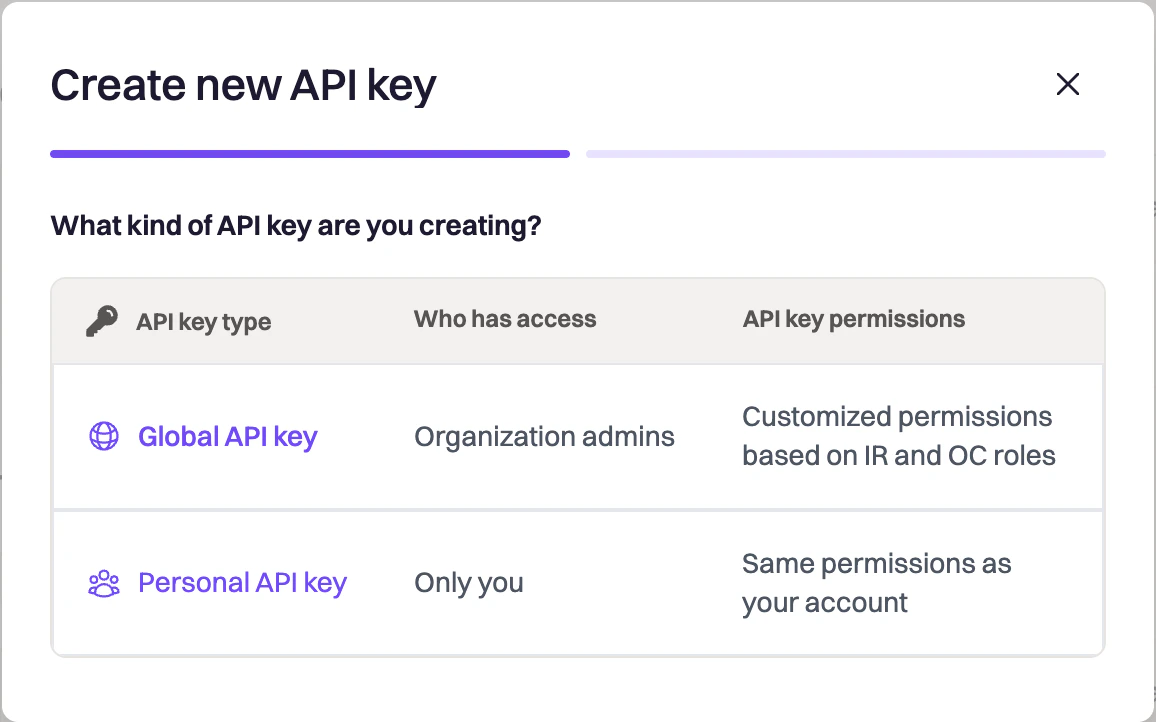Click the "API key permissions" column header
Viewport: 1156px width, 722px height.
(x=854, y=320)
